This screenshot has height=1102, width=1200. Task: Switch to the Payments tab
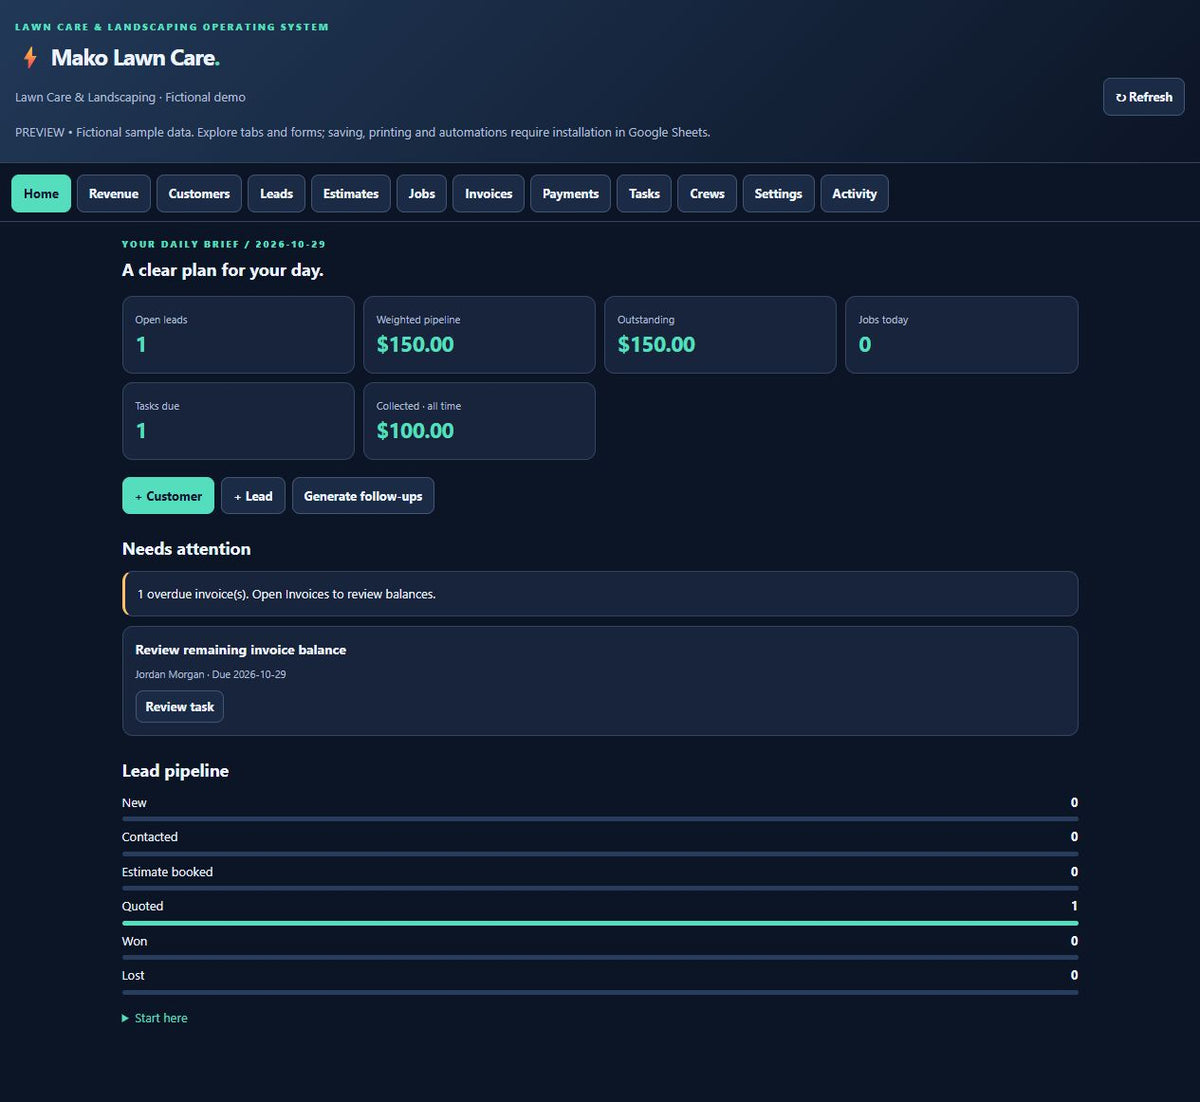[571, 194]
